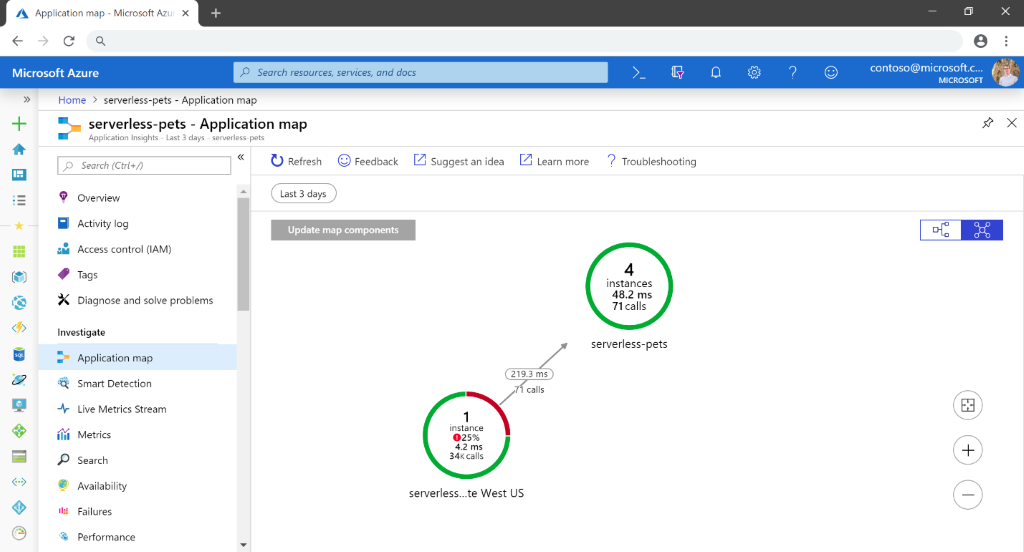Open the Dashboard icon in the sidebar
1024x552 pixels.
click(19, 174)
